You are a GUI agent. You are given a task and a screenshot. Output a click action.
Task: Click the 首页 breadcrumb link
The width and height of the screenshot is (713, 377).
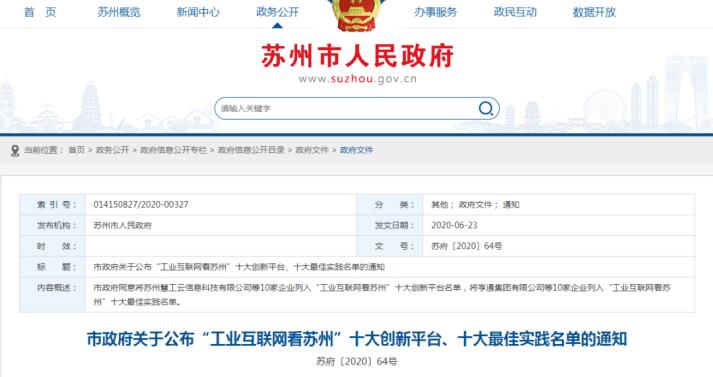76,150
